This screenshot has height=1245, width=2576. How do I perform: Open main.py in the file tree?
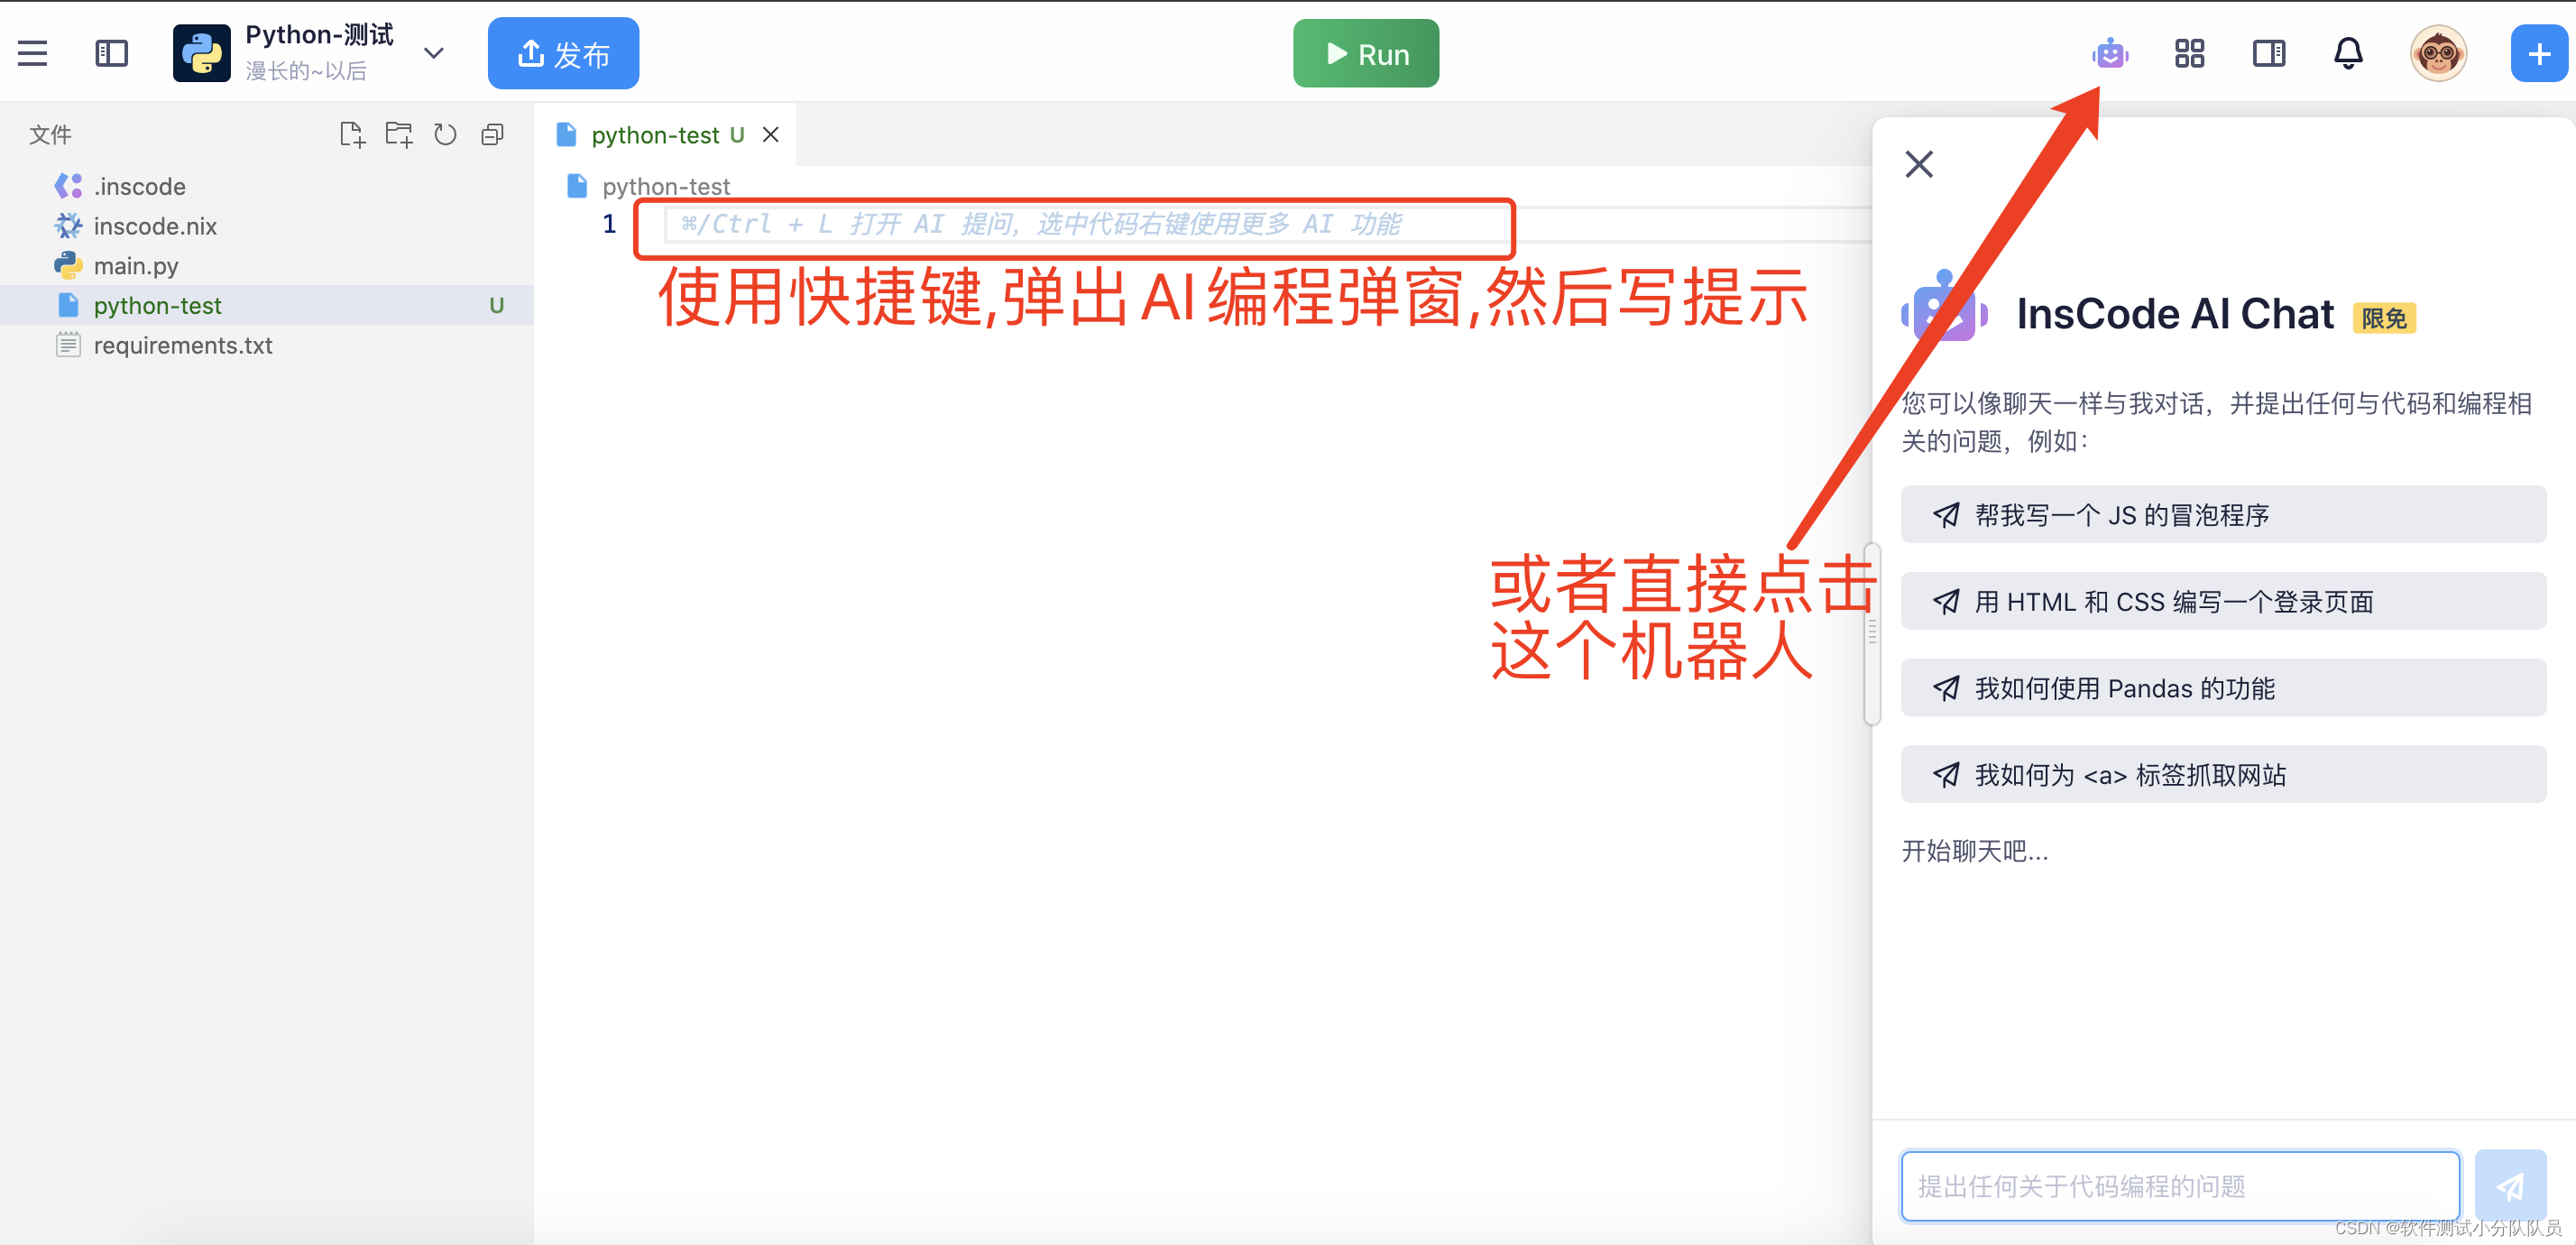[x=136, y=266]
